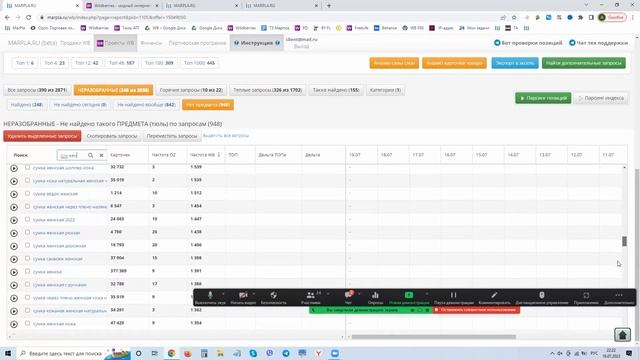Check box for row with 6 547
This screenshot has height=360, width=640.
pyautogui.click(x=27, y=207)
